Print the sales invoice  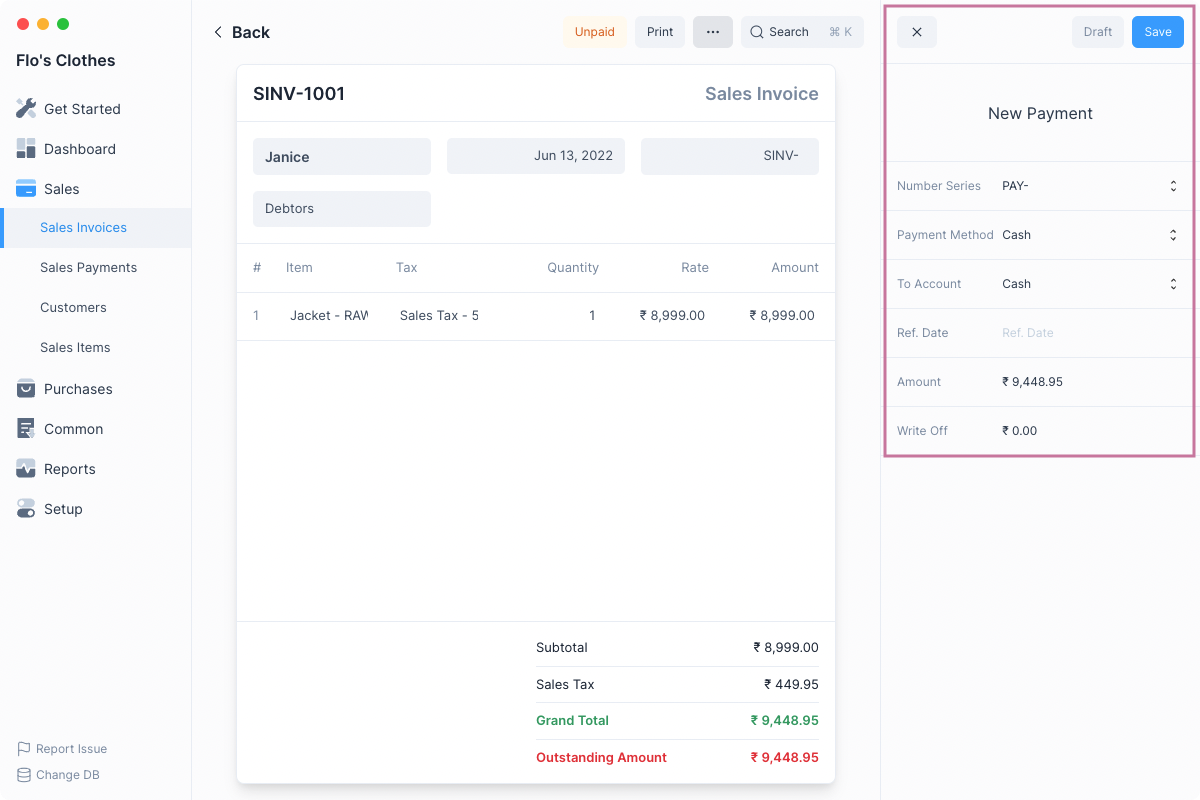pyautogui.click(x=660, y=32)
